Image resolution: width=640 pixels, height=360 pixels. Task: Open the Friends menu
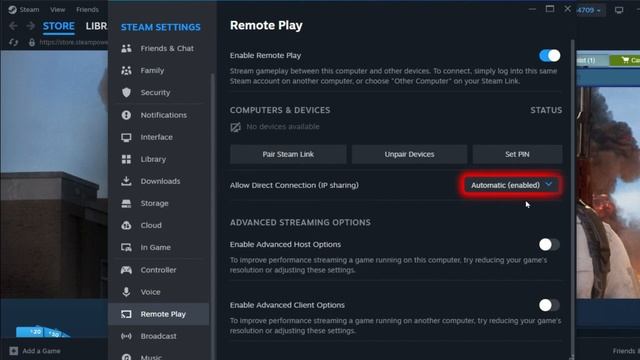click(x=87, y=9)
